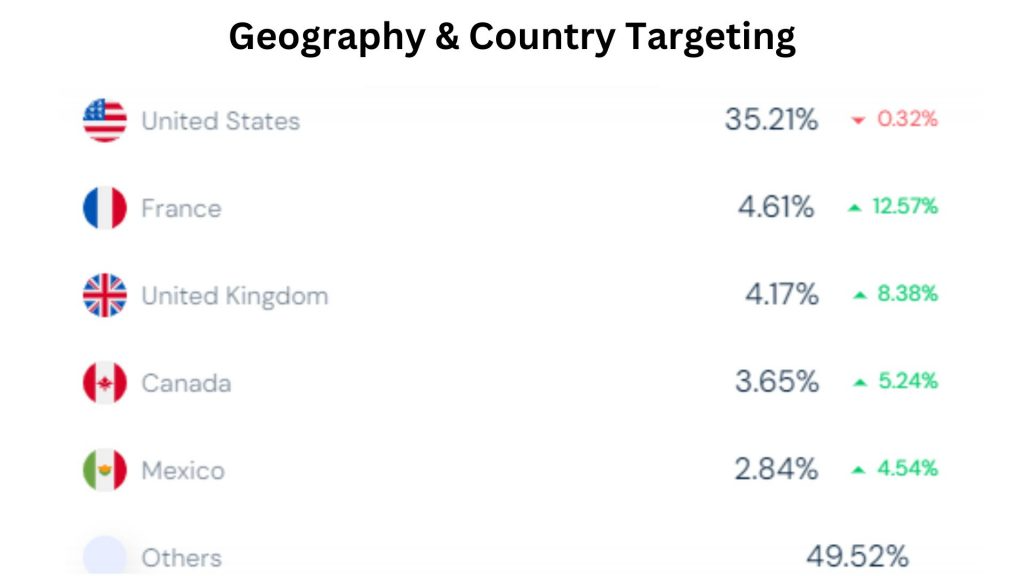Click the green up arrow beside 5.24%

pos(859,382)
